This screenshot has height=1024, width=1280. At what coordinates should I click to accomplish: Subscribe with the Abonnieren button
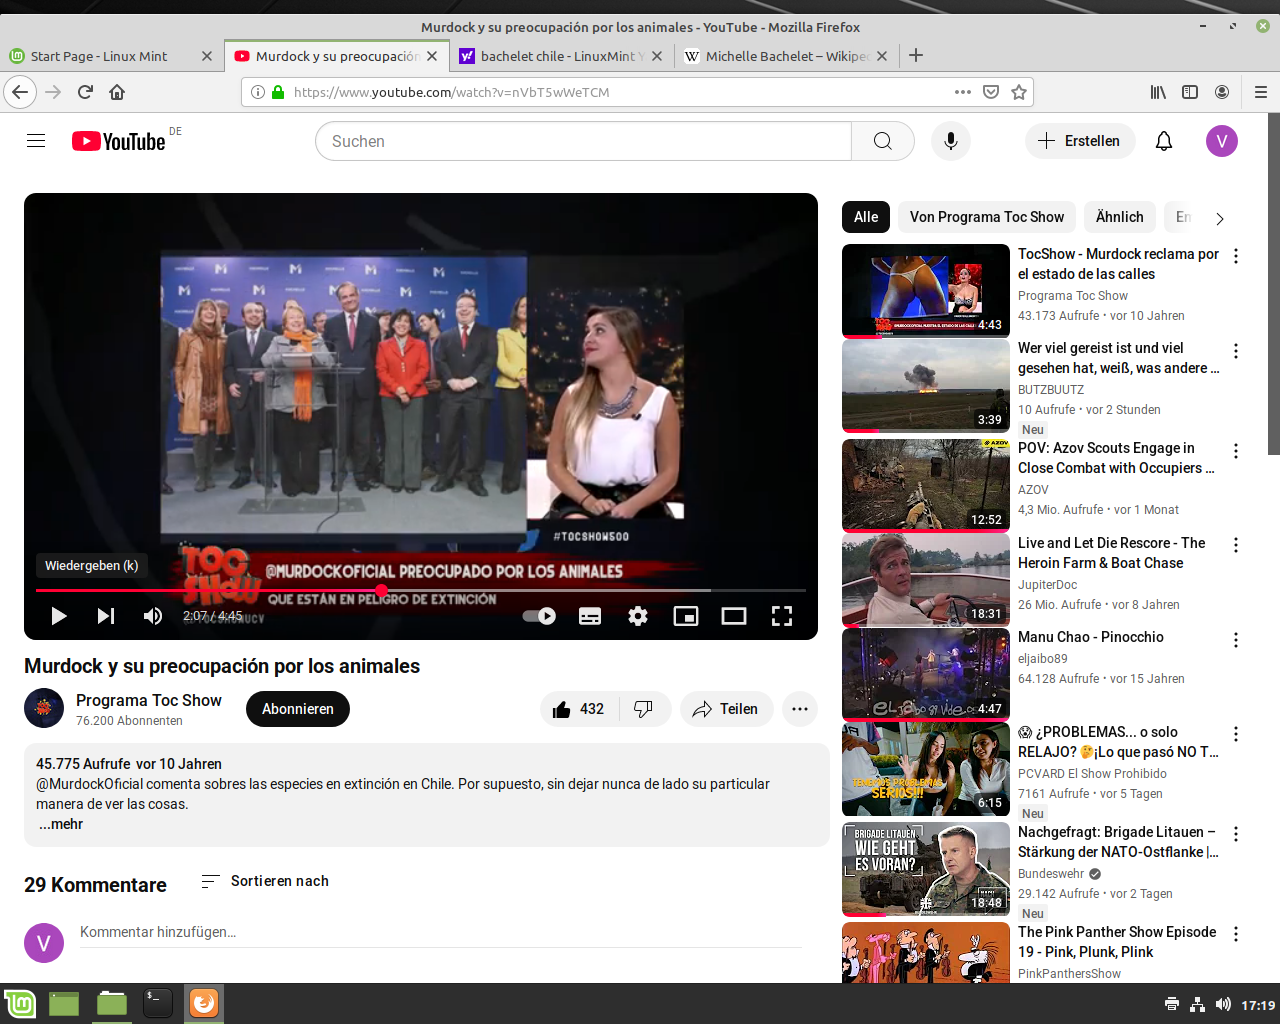point(298,709)
